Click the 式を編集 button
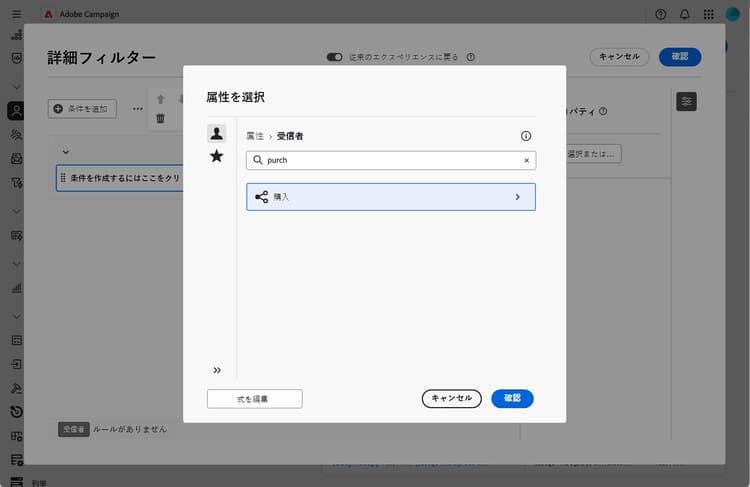Screen dimensions: 750x487 point(254,398)
